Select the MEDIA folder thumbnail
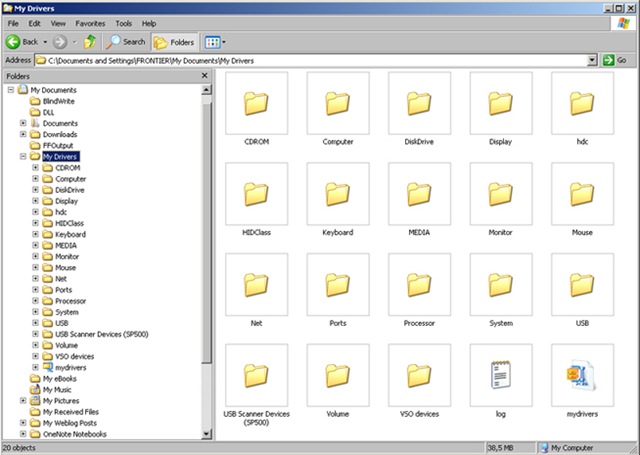 419,194
